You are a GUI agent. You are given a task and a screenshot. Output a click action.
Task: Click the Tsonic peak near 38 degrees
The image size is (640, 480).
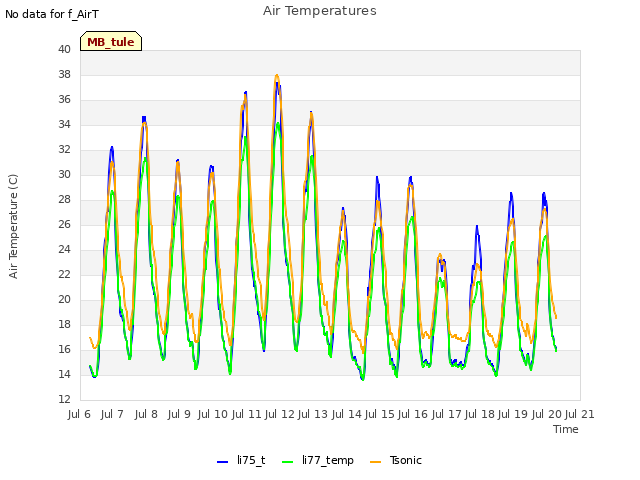click(x=277, y=76)
